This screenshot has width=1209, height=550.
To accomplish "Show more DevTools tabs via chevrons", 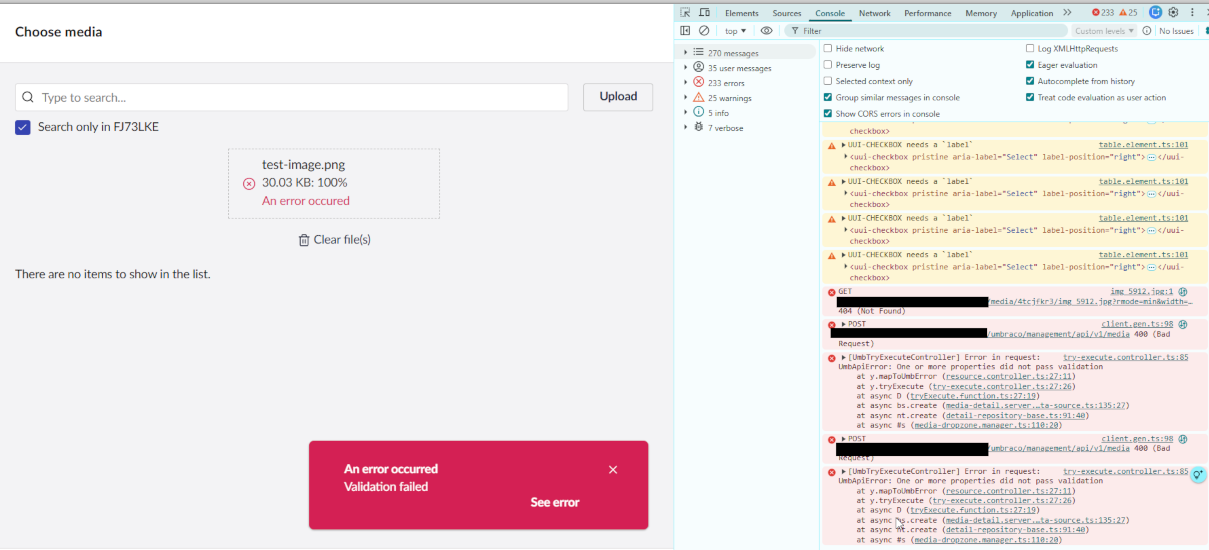I will [1067, 13].
